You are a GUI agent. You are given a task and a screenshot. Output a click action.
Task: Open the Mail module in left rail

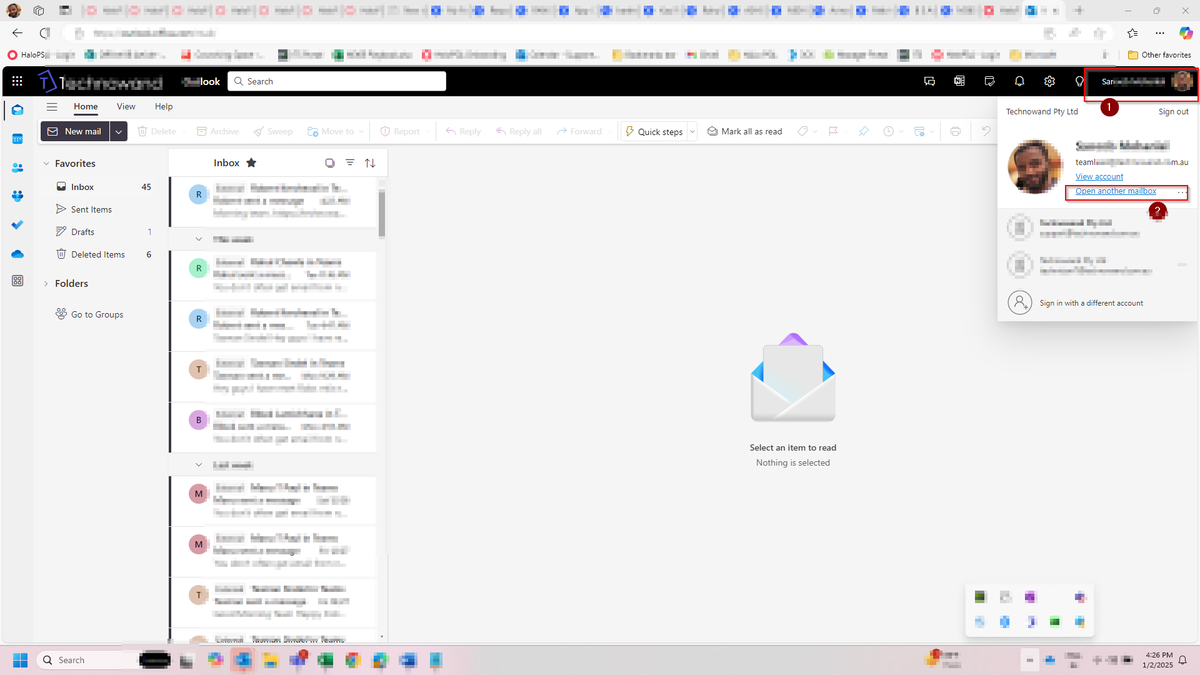(x=17, y=110)
